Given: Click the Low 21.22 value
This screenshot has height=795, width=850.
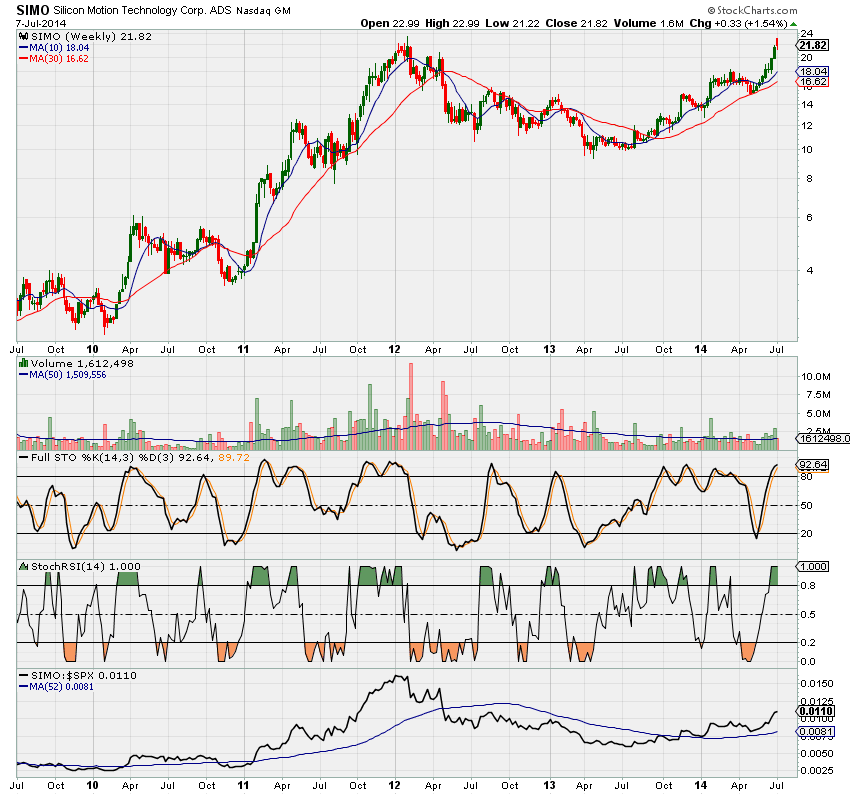Looking at the screenshot, I should click(x=512, y=23).
